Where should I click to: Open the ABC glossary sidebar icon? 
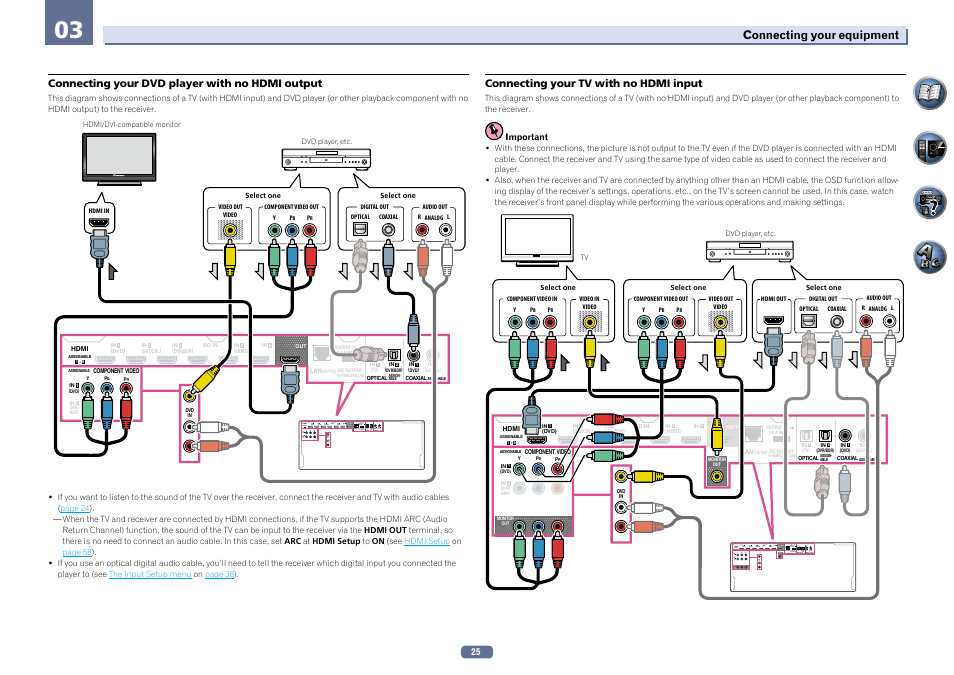[930, 256]
